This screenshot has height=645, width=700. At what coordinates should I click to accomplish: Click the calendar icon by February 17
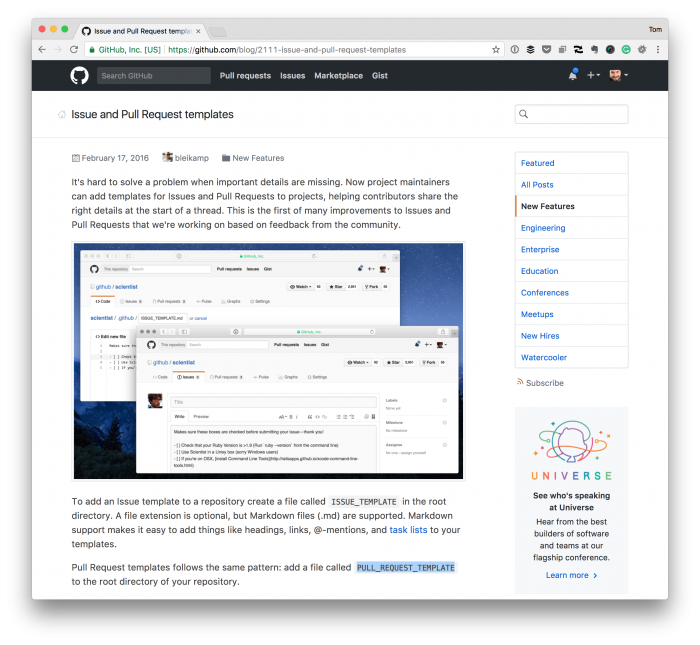pyautogui.click(x=76, y=158)
